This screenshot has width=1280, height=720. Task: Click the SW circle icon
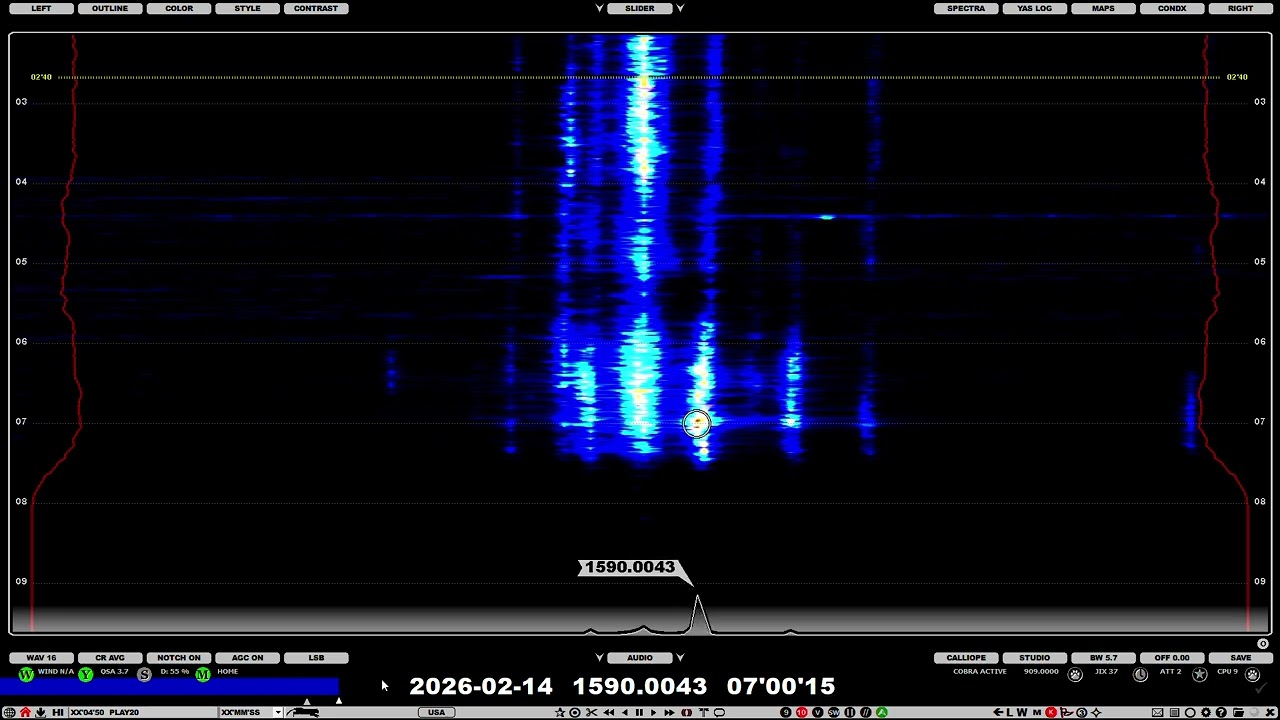pyautogui.click(x=834, y=713)
